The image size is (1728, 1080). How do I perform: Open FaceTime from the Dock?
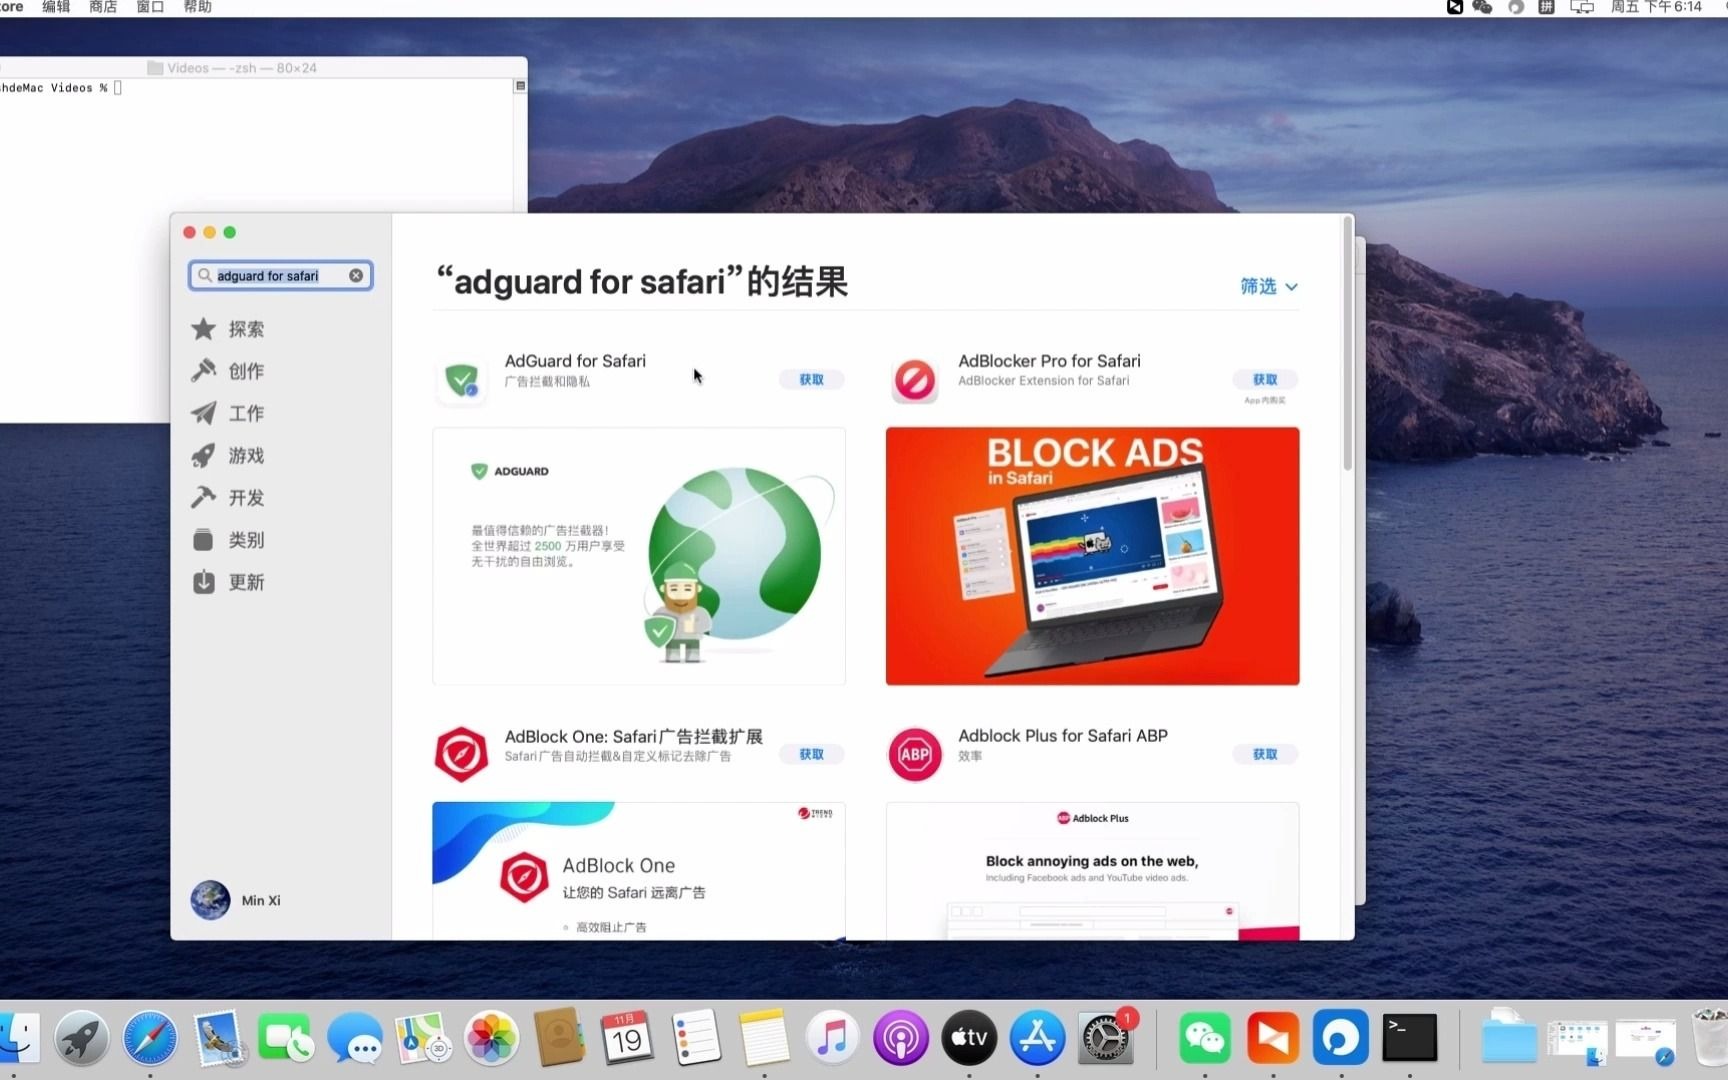286,1038
